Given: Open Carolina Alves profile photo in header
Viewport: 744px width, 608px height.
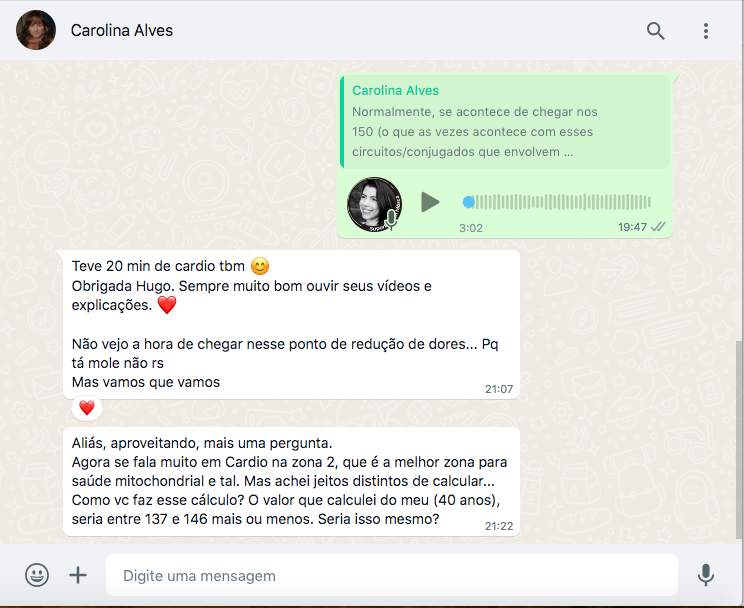Looking at the screenshot, I should 36,30.
